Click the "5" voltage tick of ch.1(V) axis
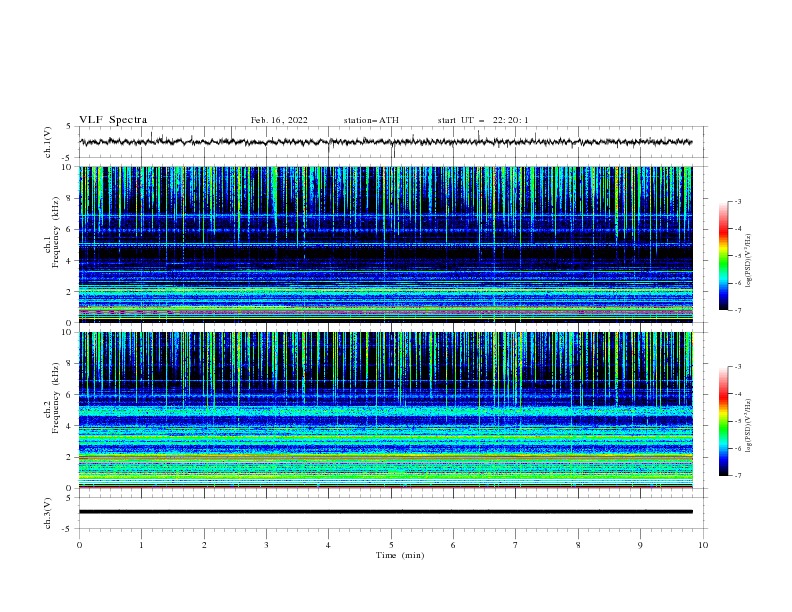 point(69,126)
